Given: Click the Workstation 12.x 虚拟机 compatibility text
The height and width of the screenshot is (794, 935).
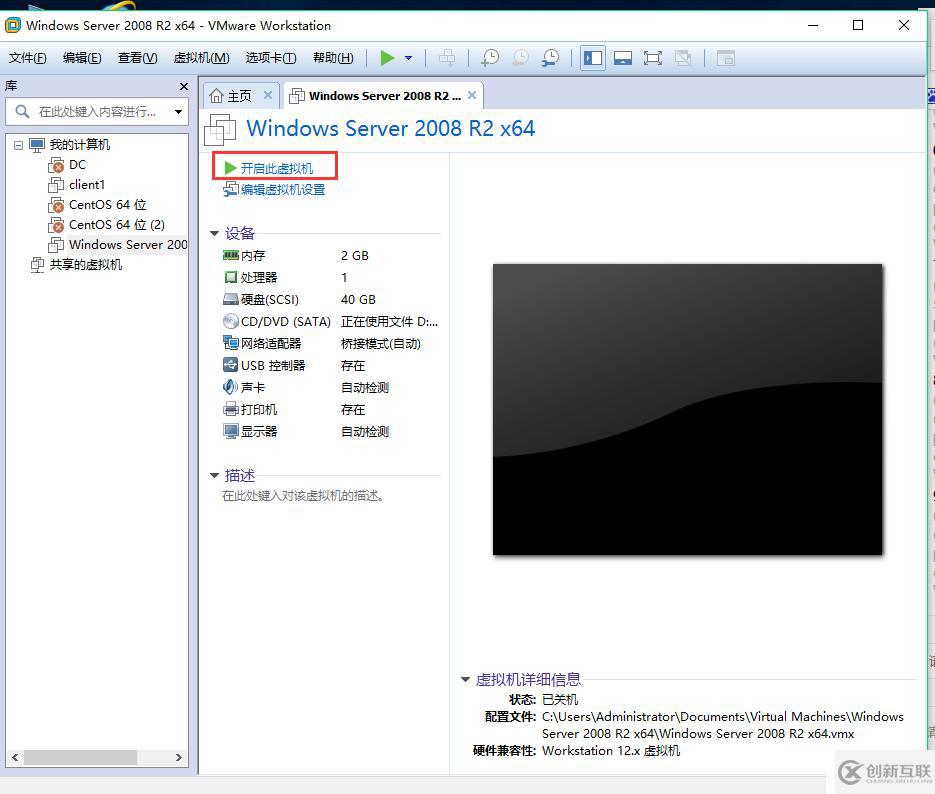Looking at the screenshot, I should (611, 750).
